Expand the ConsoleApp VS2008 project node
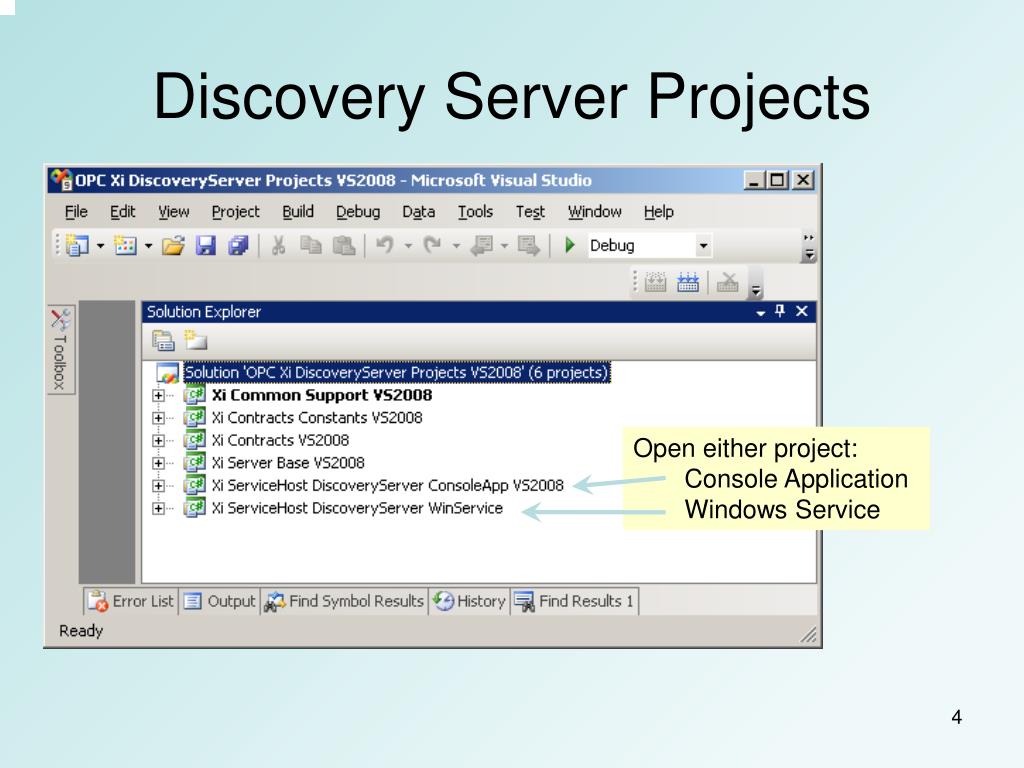This screenshot has height=768, width=1024. pyautogui.click(x=158, y=486)
